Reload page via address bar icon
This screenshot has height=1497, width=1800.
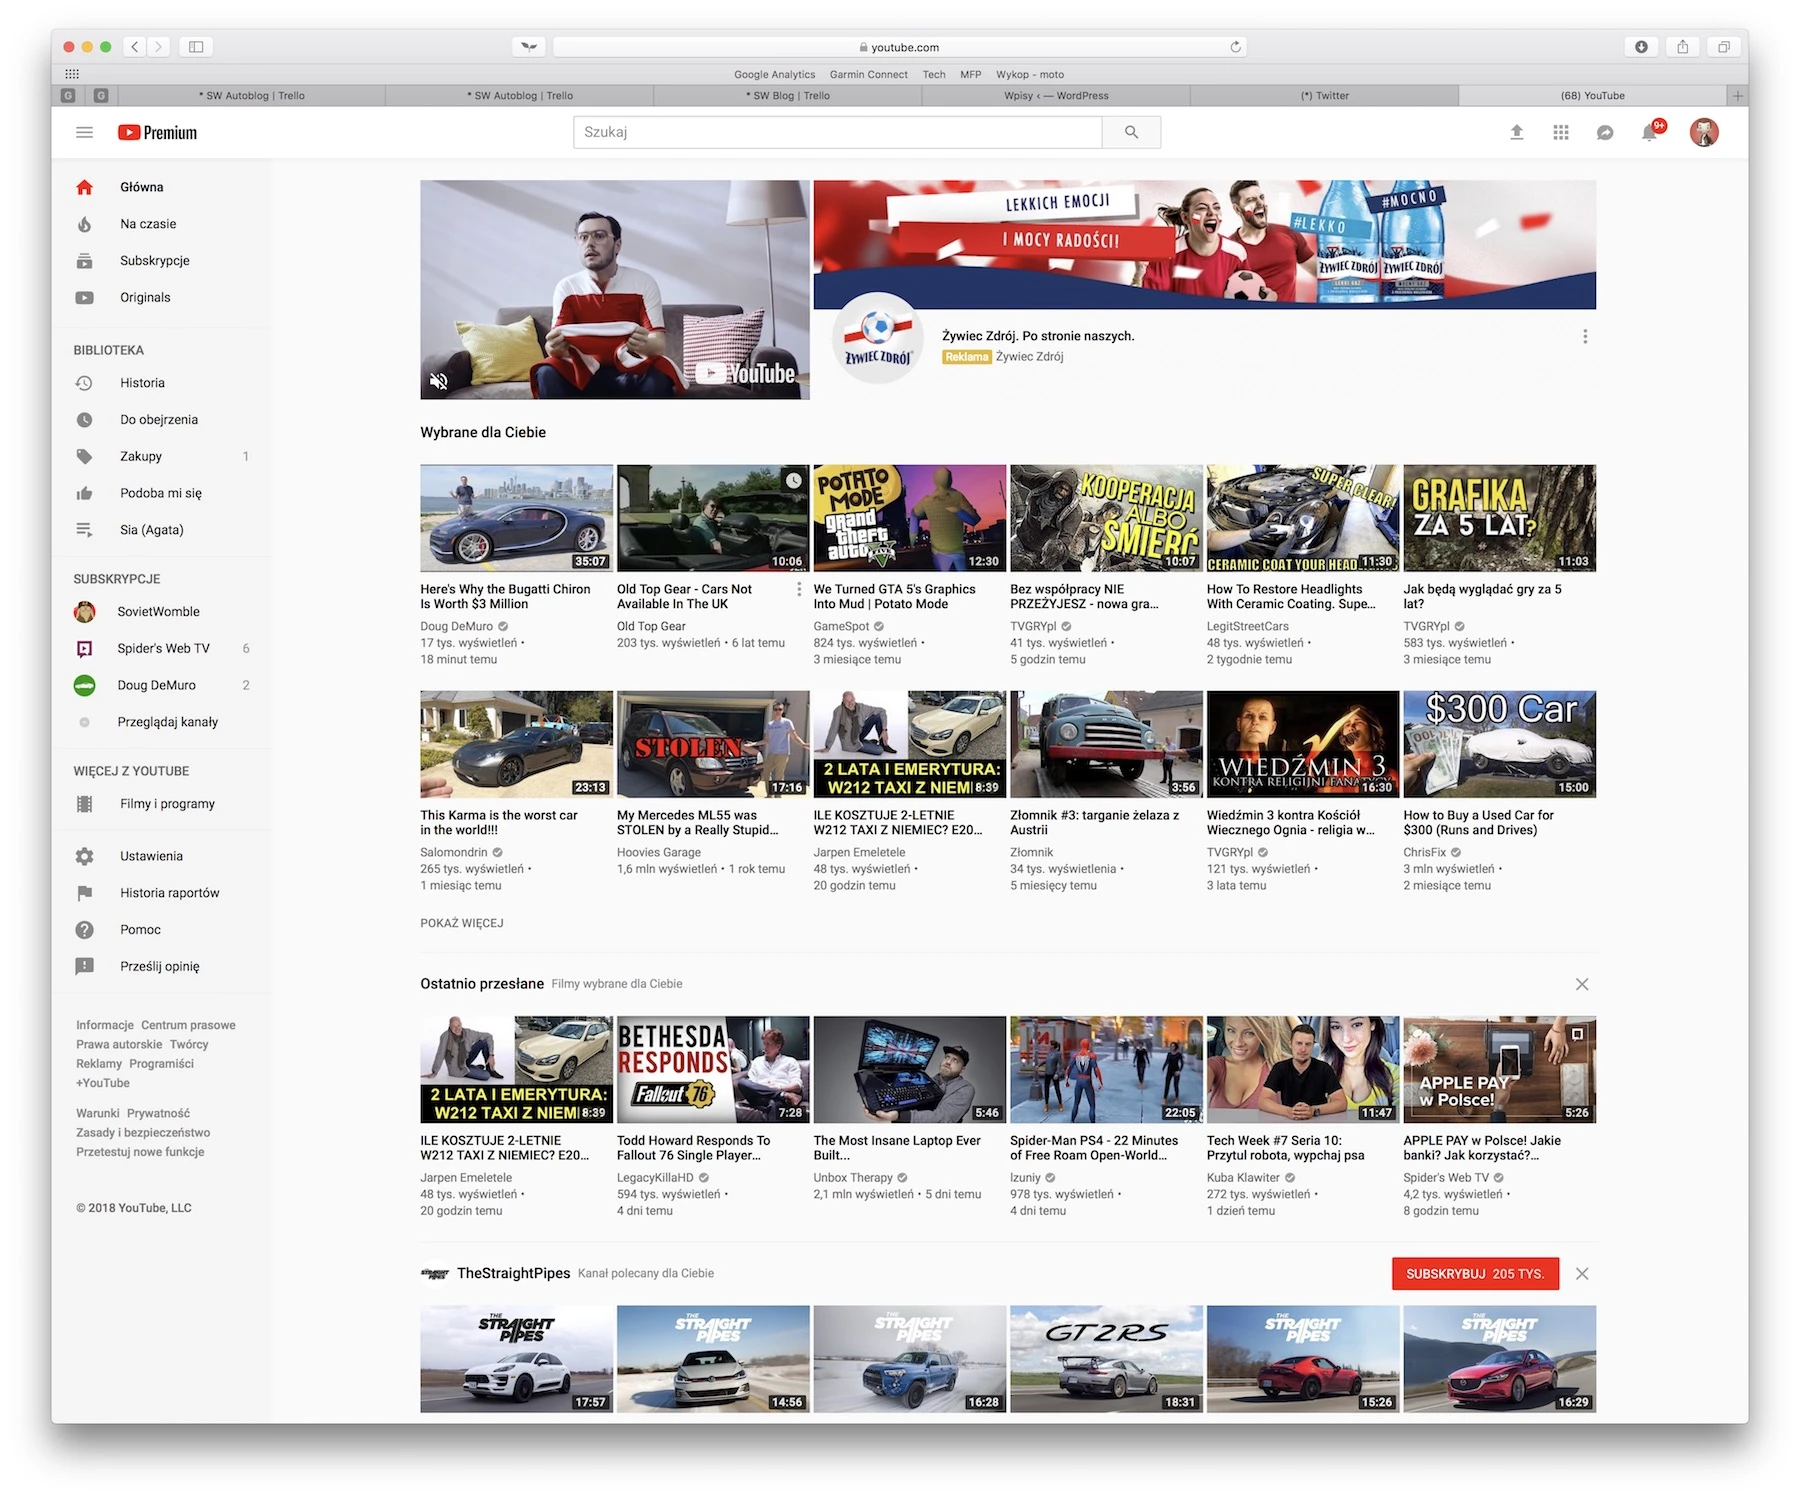[1235, 47]
